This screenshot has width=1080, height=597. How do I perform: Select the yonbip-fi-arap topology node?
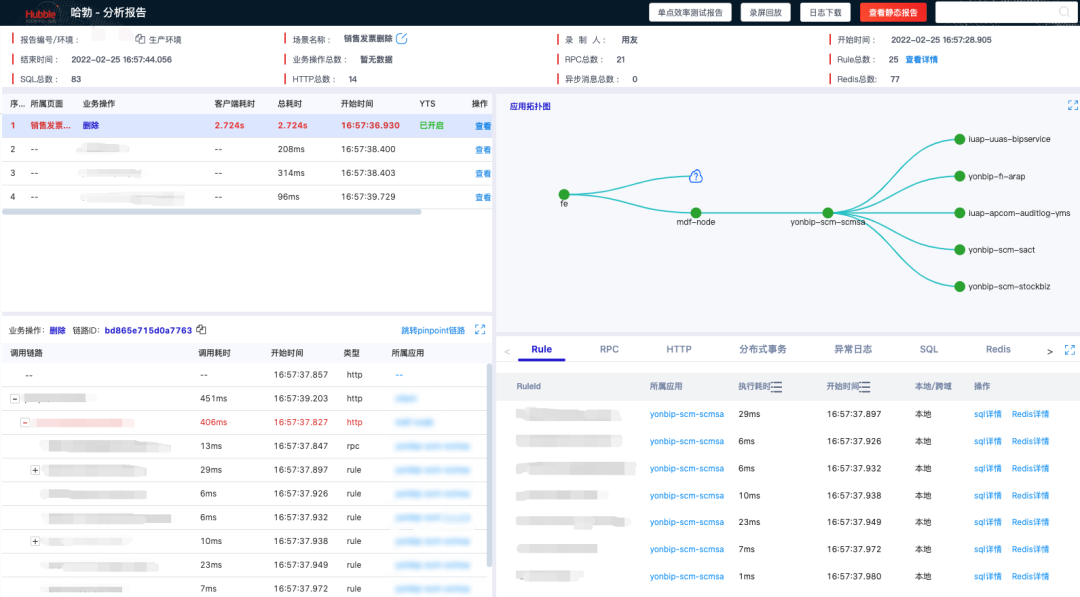click(959, 176)
